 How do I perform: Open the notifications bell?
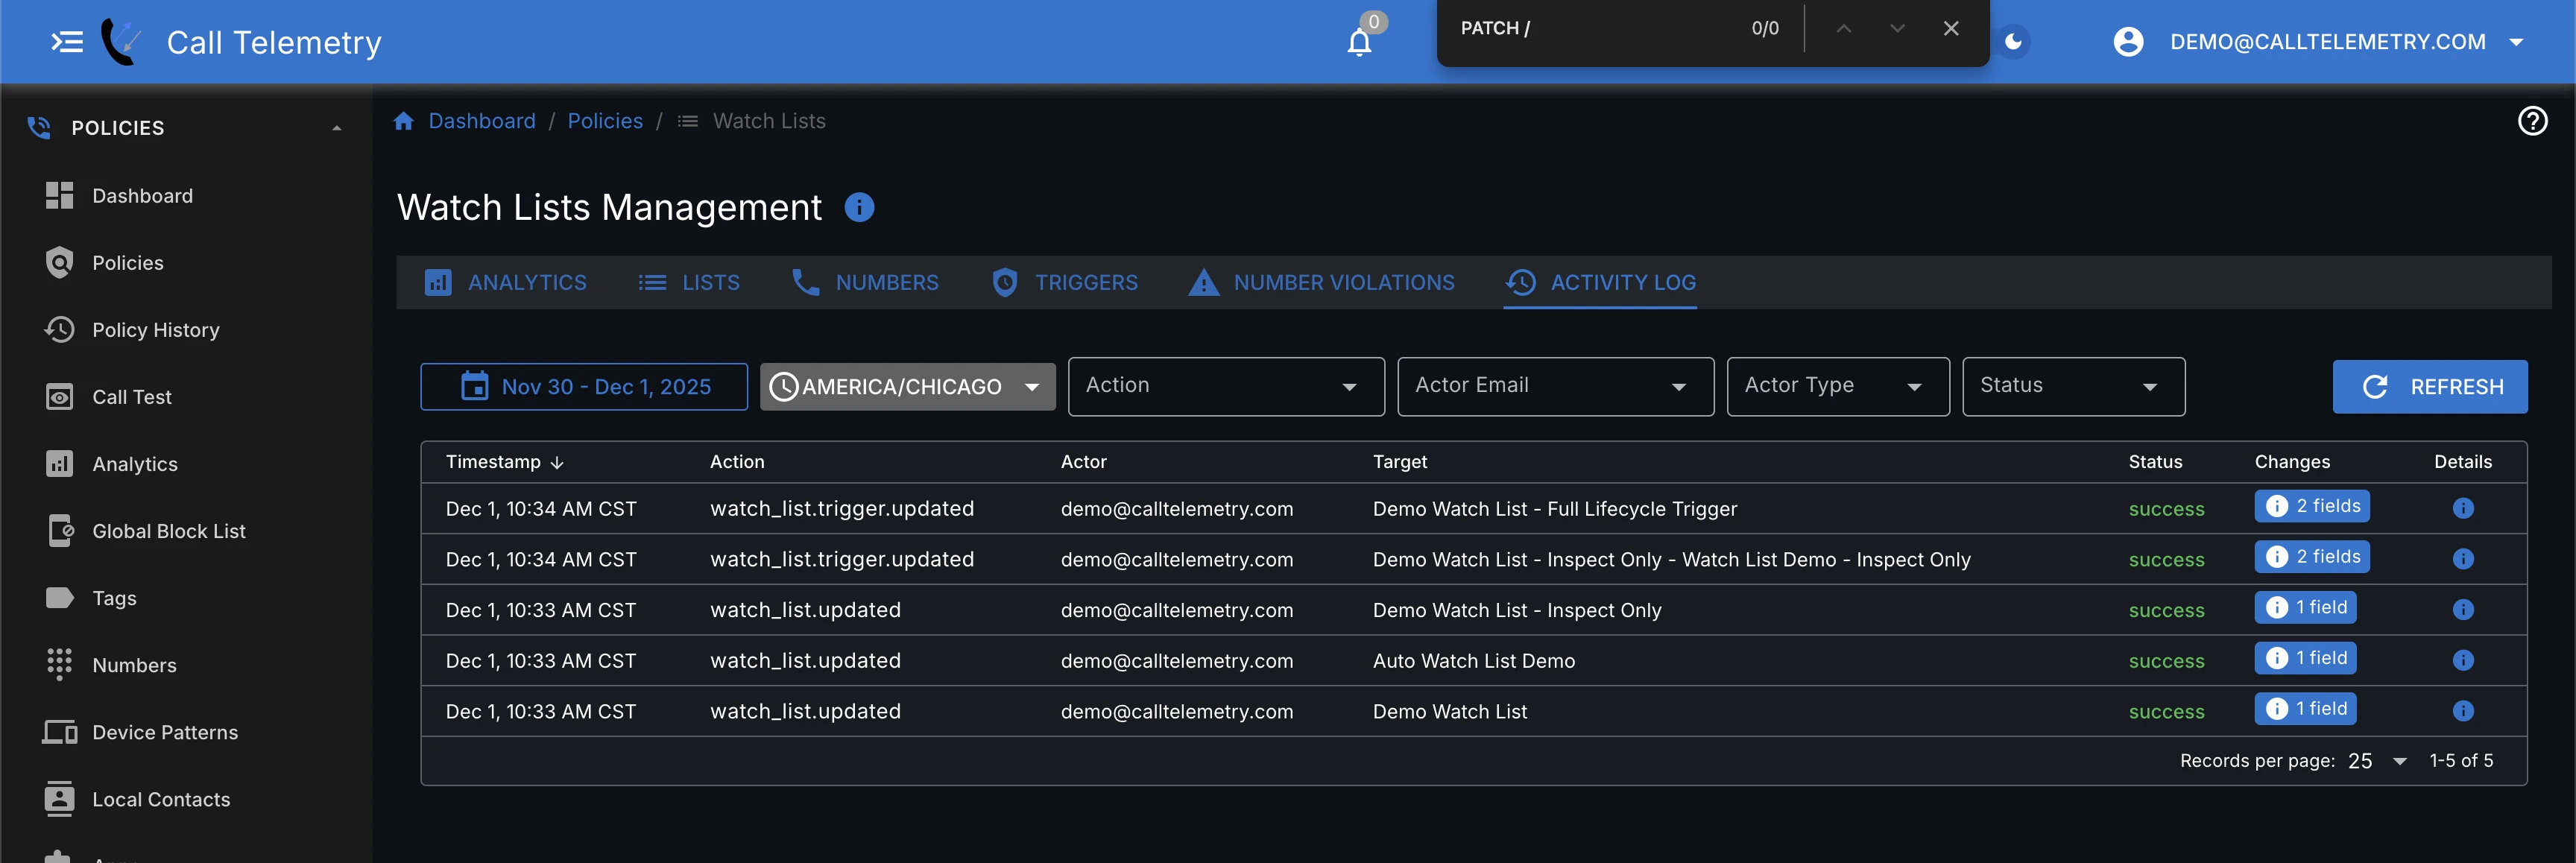coord(1359,42)
